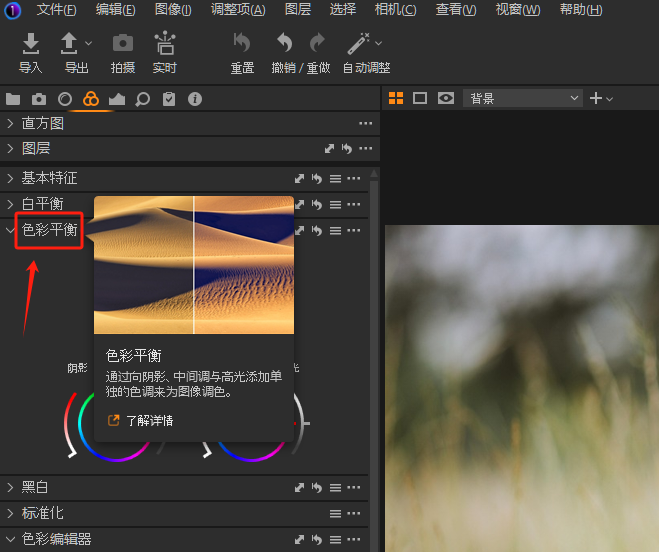The image size is (659, 552).
Task: Click reset icon on 白平衡 panel
Action: click(316, 205)
